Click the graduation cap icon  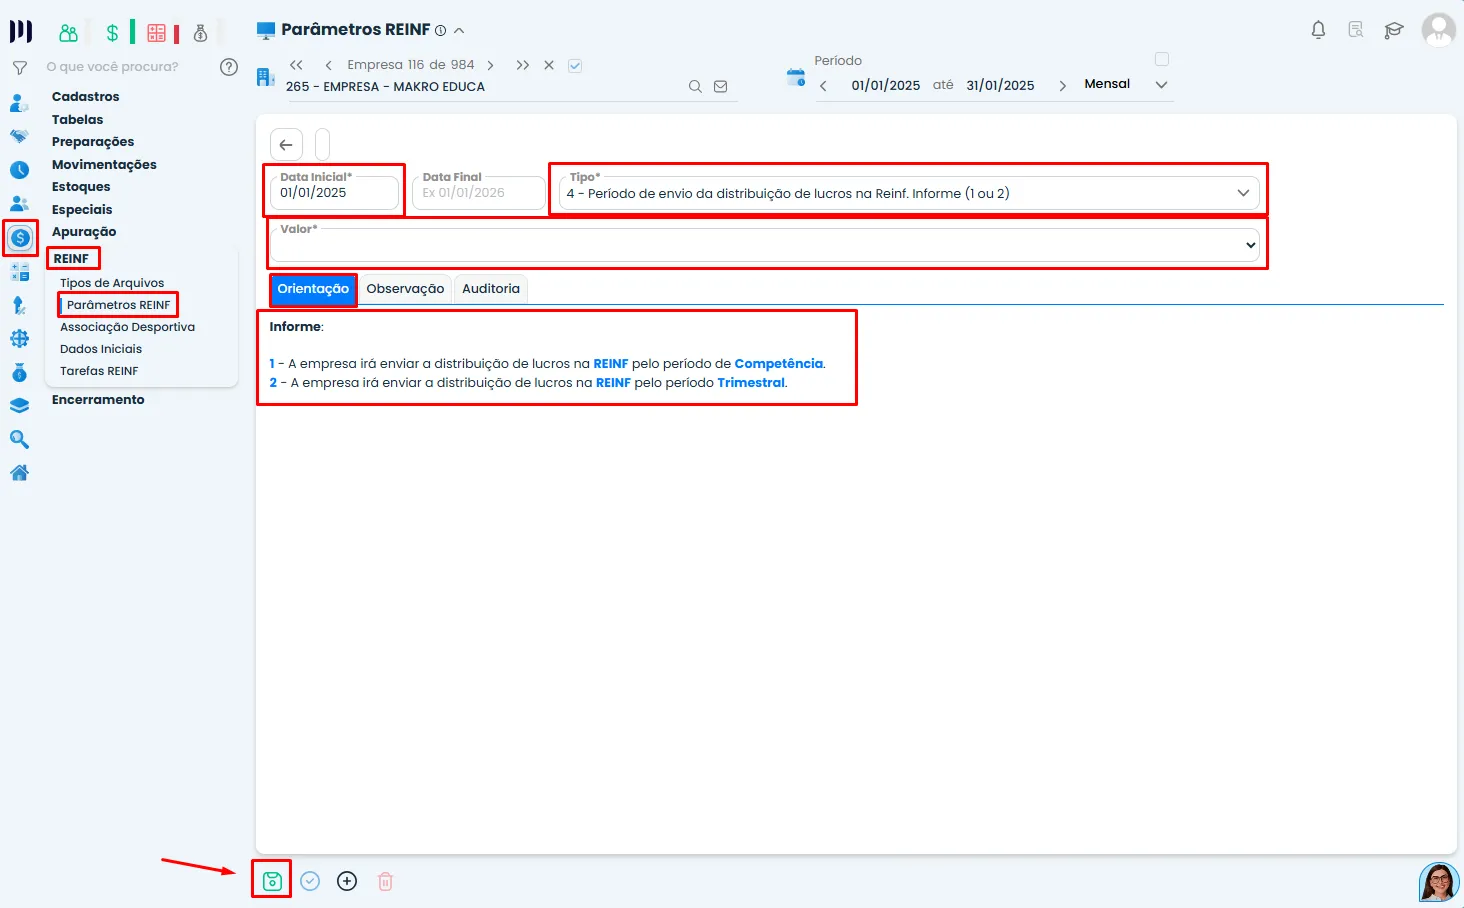1393,30
